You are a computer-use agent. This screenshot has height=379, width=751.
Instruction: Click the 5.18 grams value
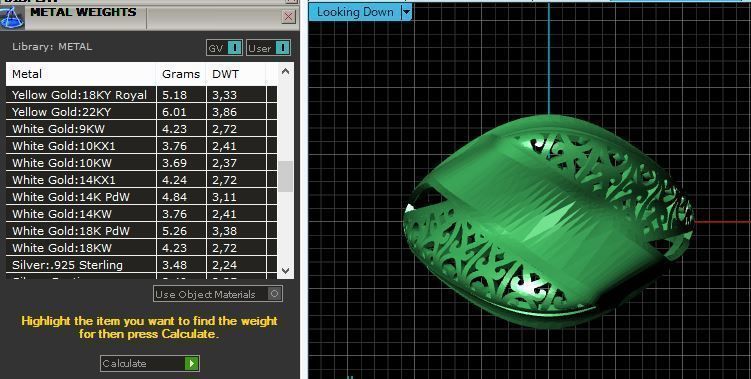click(x=174, y=94)
